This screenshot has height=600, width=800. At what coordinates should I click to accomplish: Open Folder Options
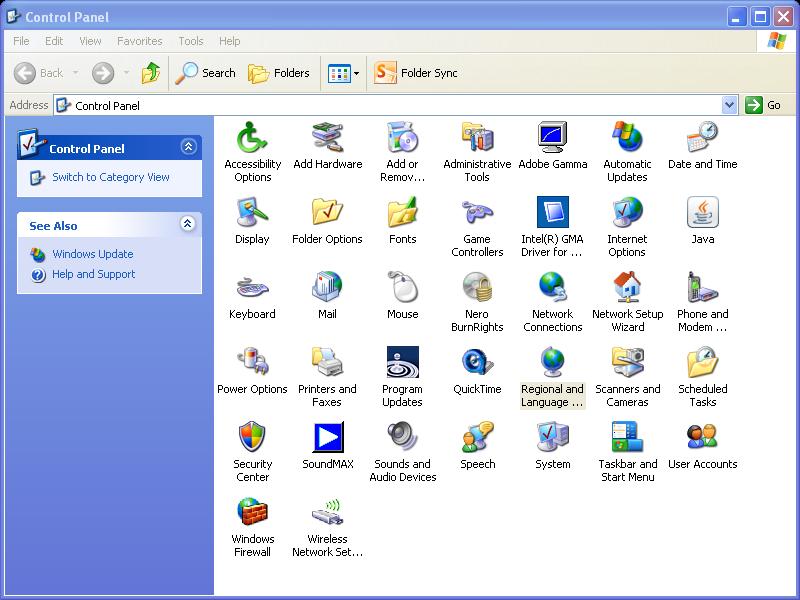click(327, 220)
